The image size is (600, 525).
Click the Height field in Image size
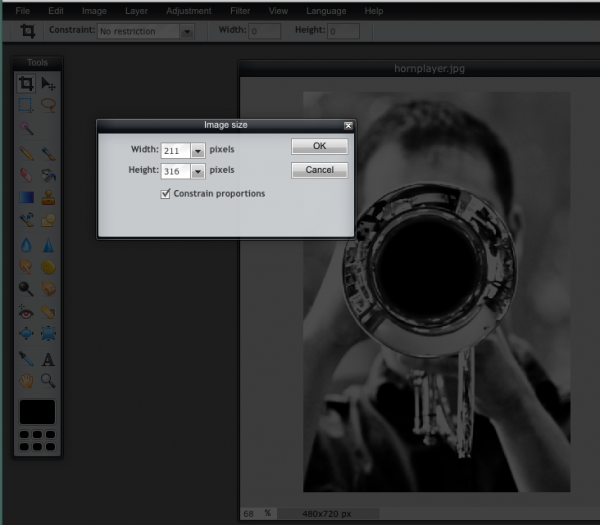(175, 171)
